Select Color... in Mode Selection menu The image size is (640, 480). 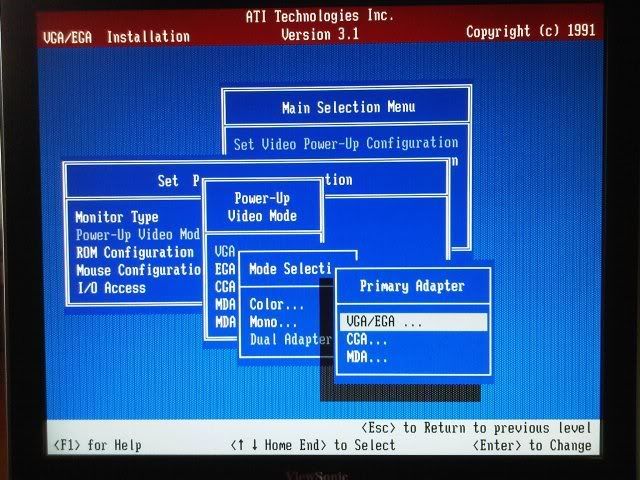click(x=276, y=304)
